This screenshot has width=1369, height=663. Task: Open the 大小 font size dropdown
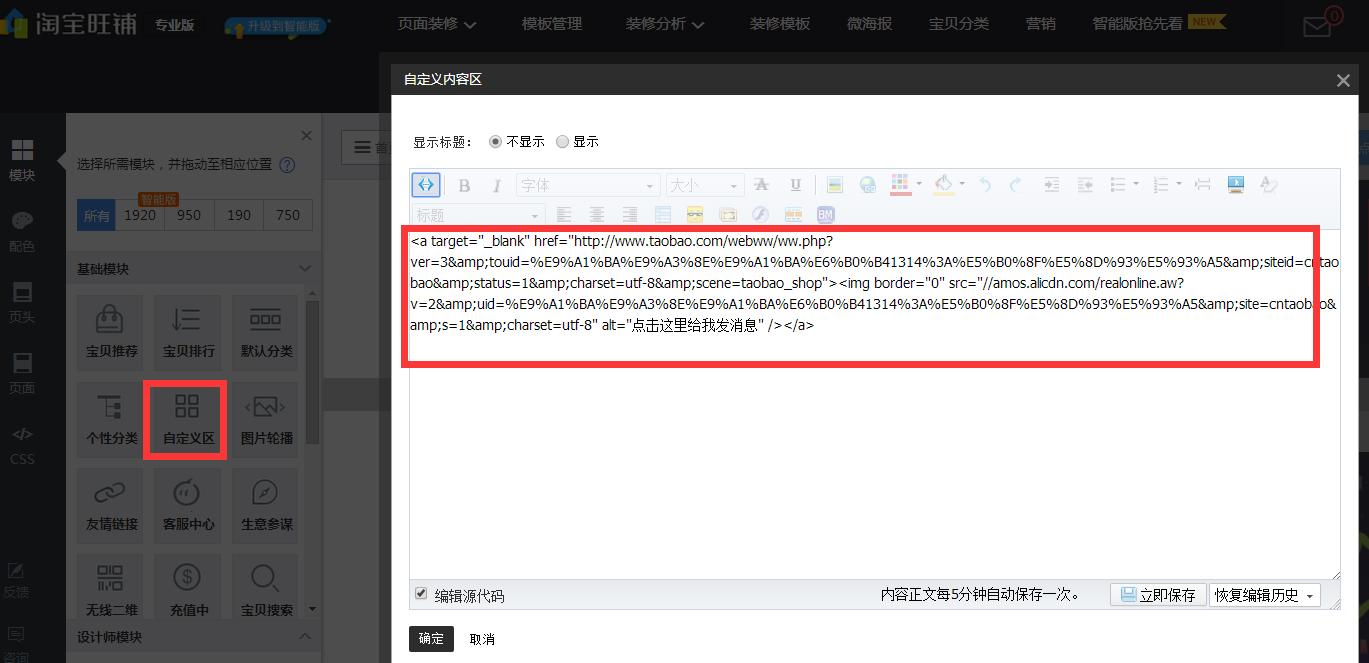704,185
